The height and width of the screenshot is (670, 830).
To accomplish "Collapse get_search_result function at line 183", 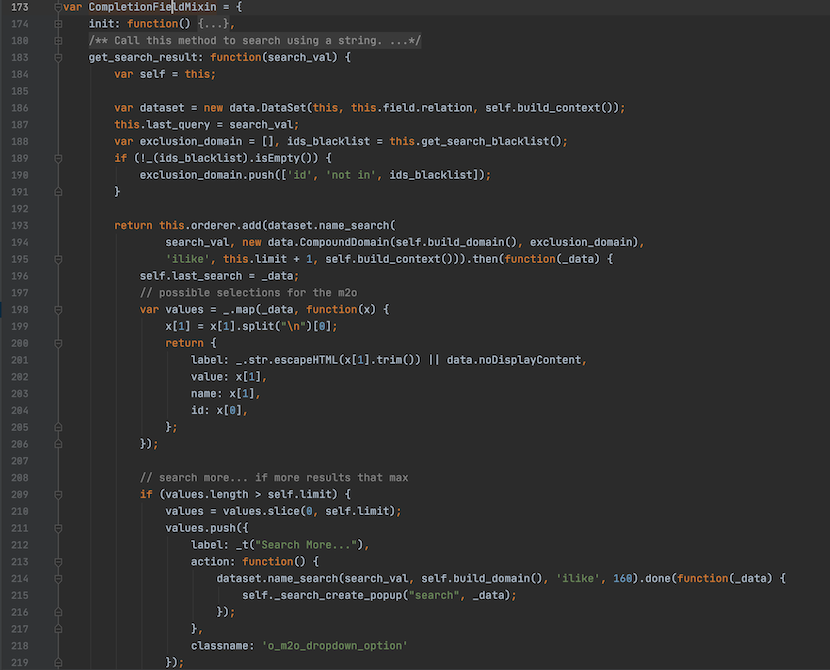I will point(58,58).
